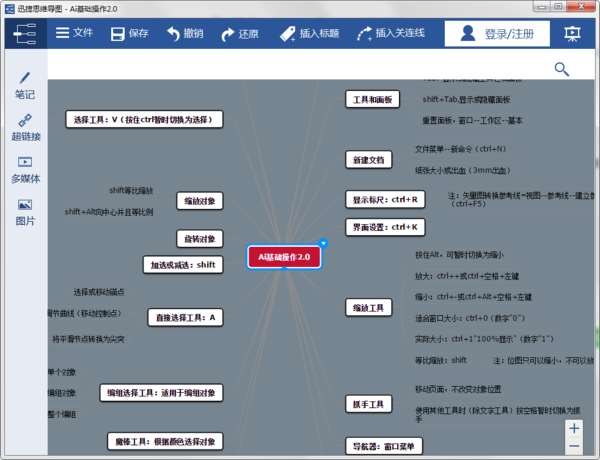Insert 多媒体 multimedia
Image resolution: width=600 pixels, height=460 pixels.
pyautogui.click(x=25, y=170)
